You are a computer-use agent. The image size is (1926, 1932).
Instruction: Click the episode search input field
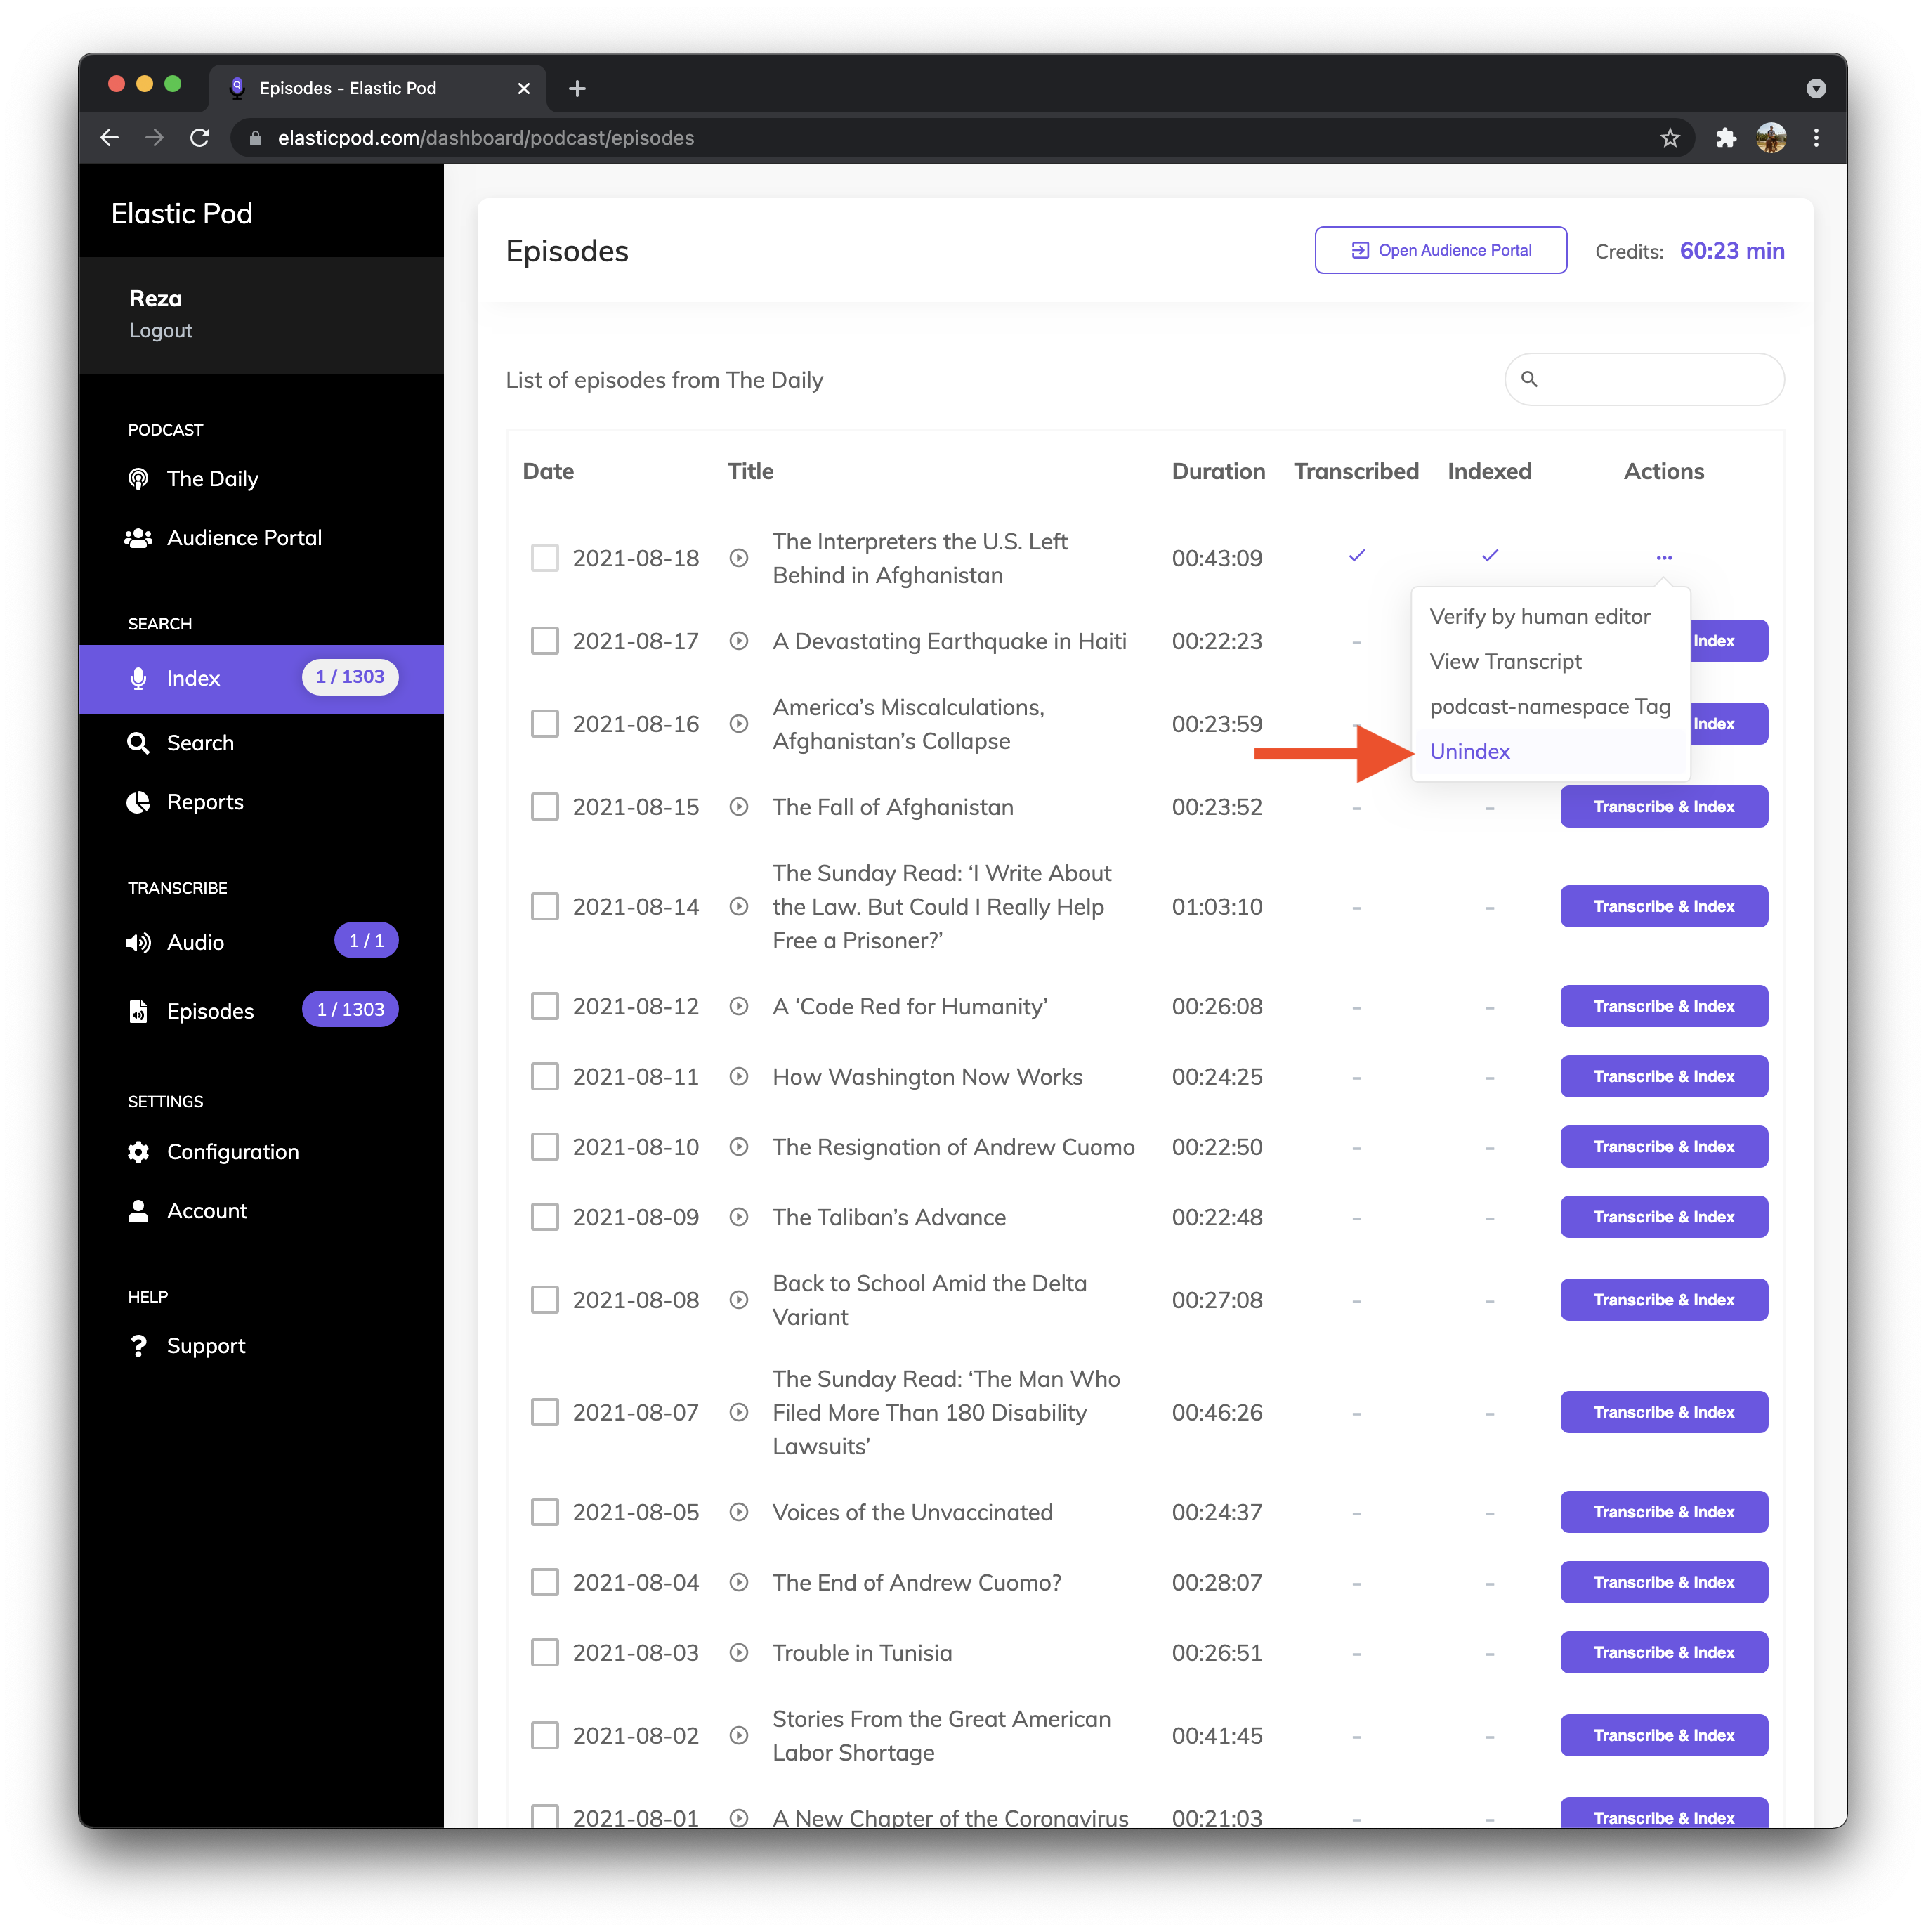tap(1644, 379)
